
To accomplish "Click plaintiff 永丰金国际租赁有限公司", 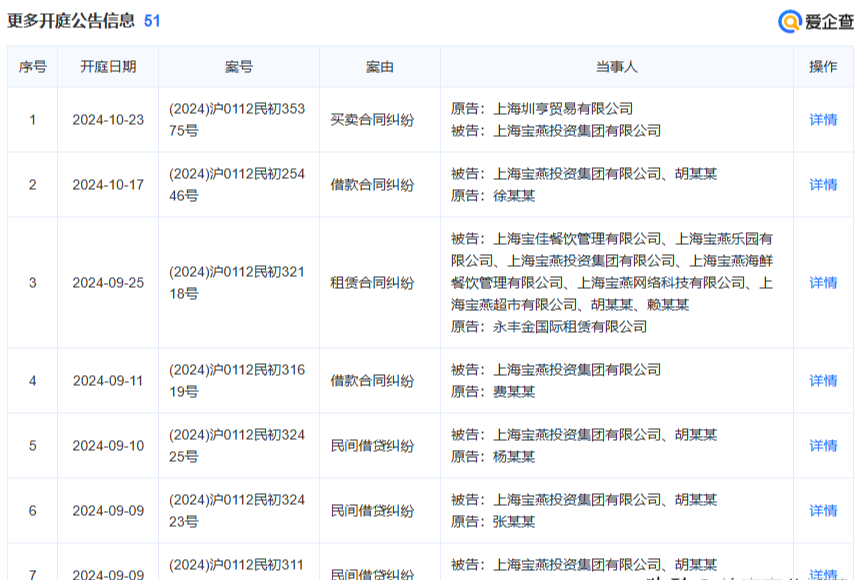I will pyautogui.click(x=570, y=326).
